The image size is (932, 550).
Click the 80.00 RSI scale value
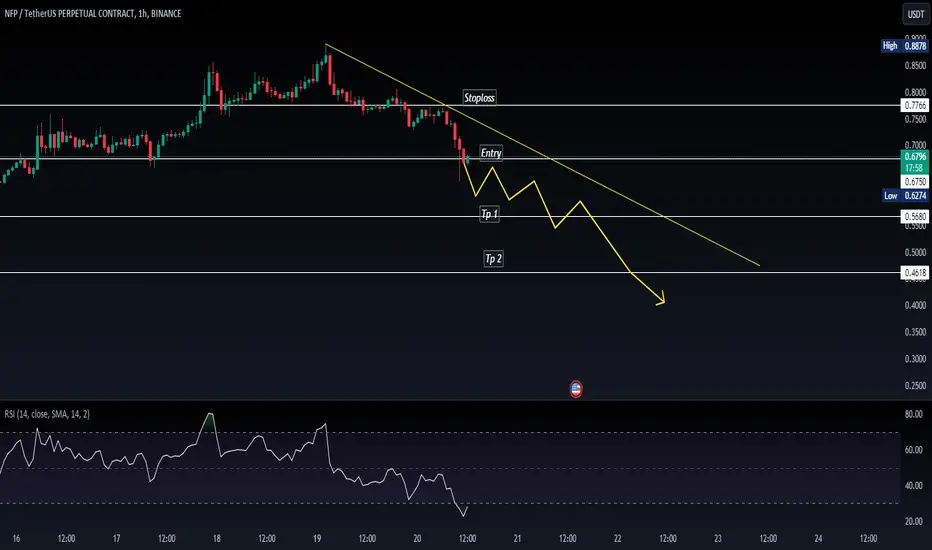(x=914, y=414)
